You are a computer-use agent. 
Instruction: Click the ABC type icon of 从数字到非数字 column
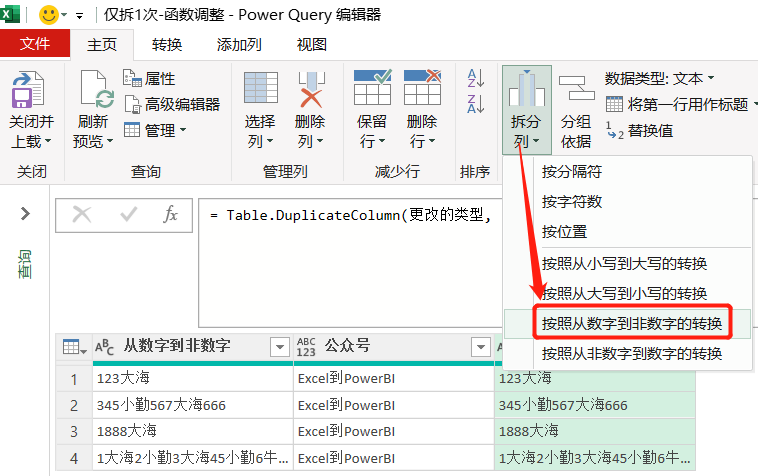tap(104, 346)
